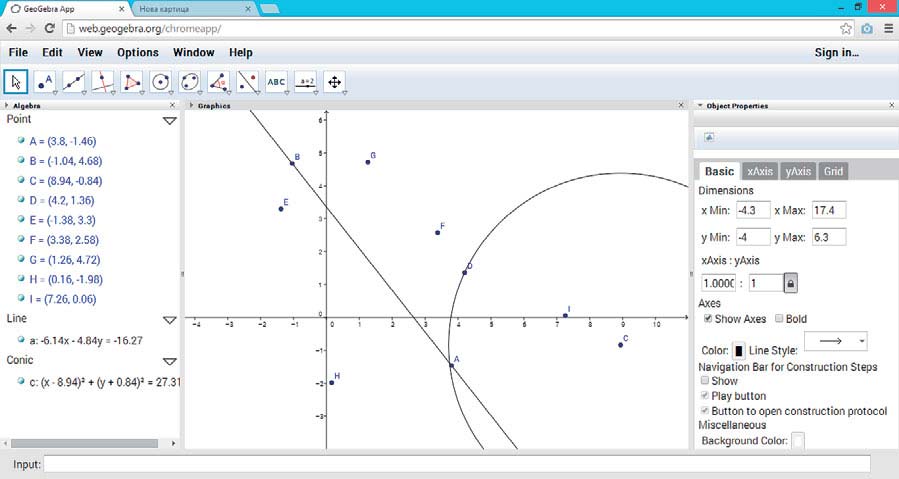Open the Chrome hamburger menu

[x=888, y=28]
